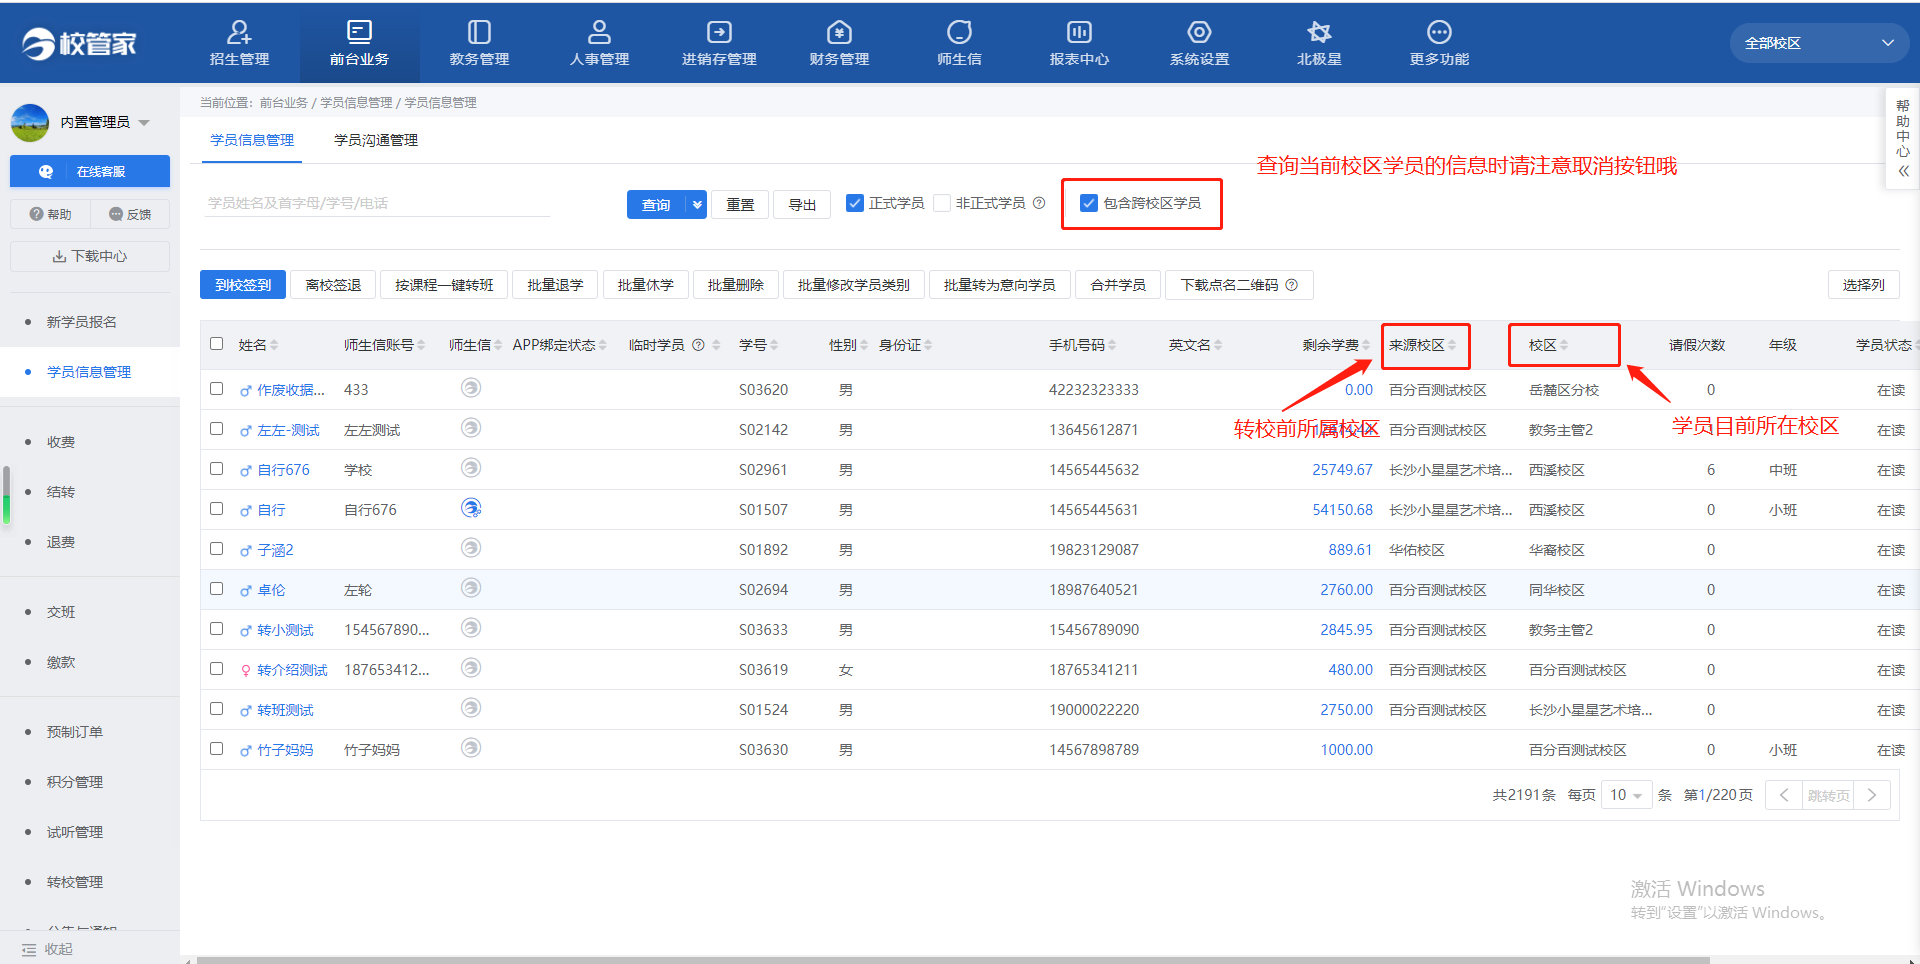Uncheck 包含跨校区学员 checkbox
This screenshot has width=1920, height=964.
pyautogui.click(x=1089, y=203)
